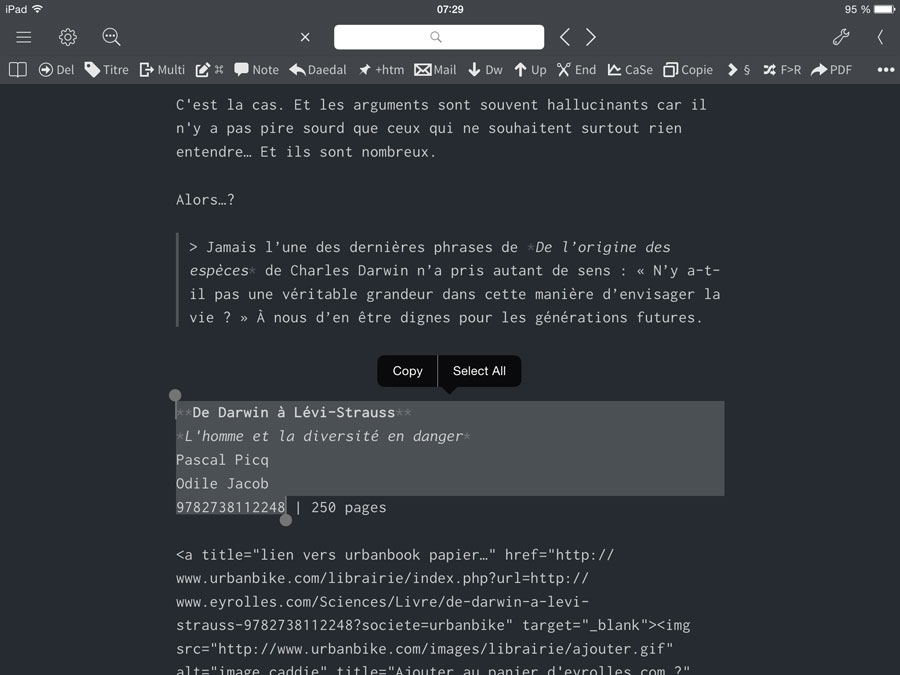Screen dimensions: 900x675
Task: Run the Del macro
Action: coord(56,70)
